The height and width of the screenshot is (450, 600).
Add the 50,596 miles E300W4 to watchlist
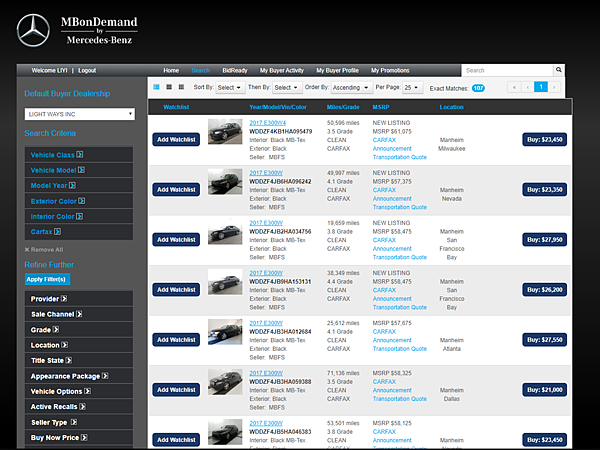point(176,140)
